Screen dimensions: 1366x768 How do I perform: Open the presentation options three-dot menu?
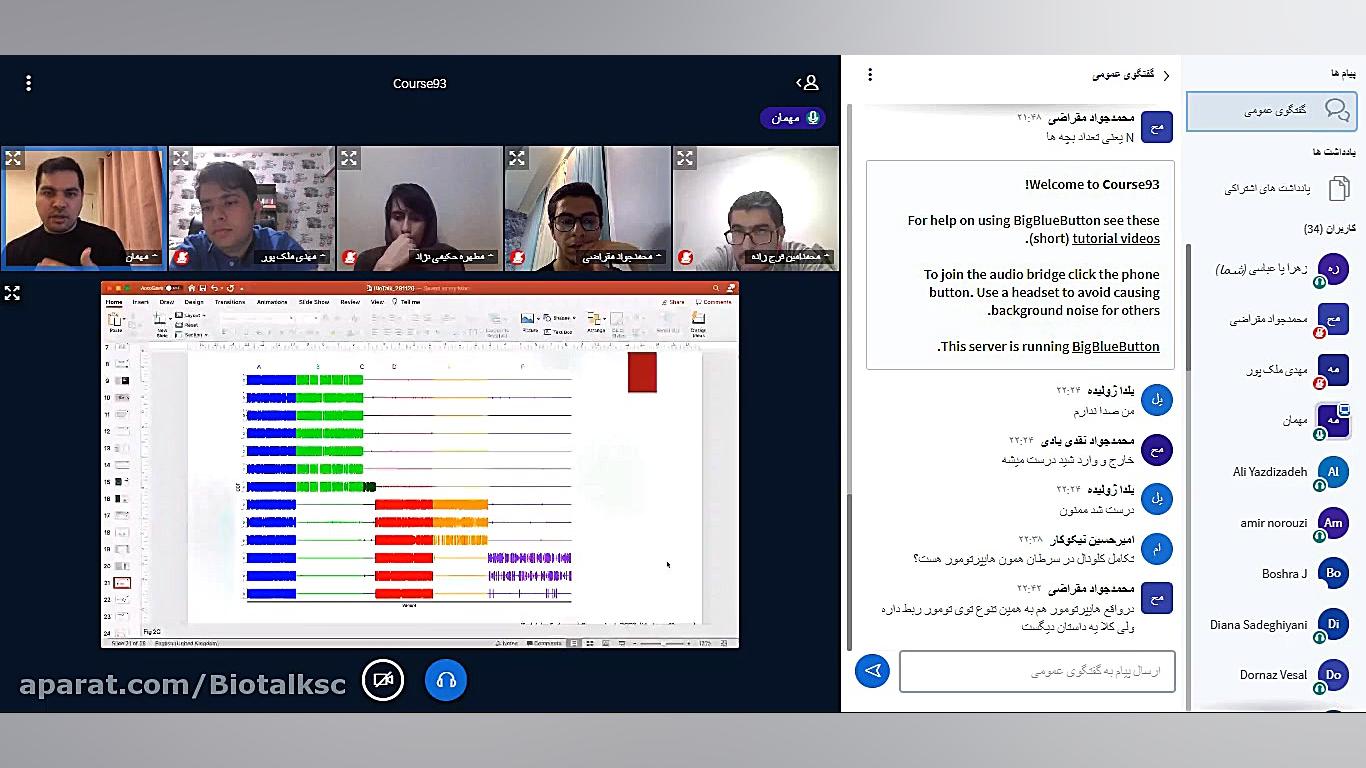click(x=29, y=84)
